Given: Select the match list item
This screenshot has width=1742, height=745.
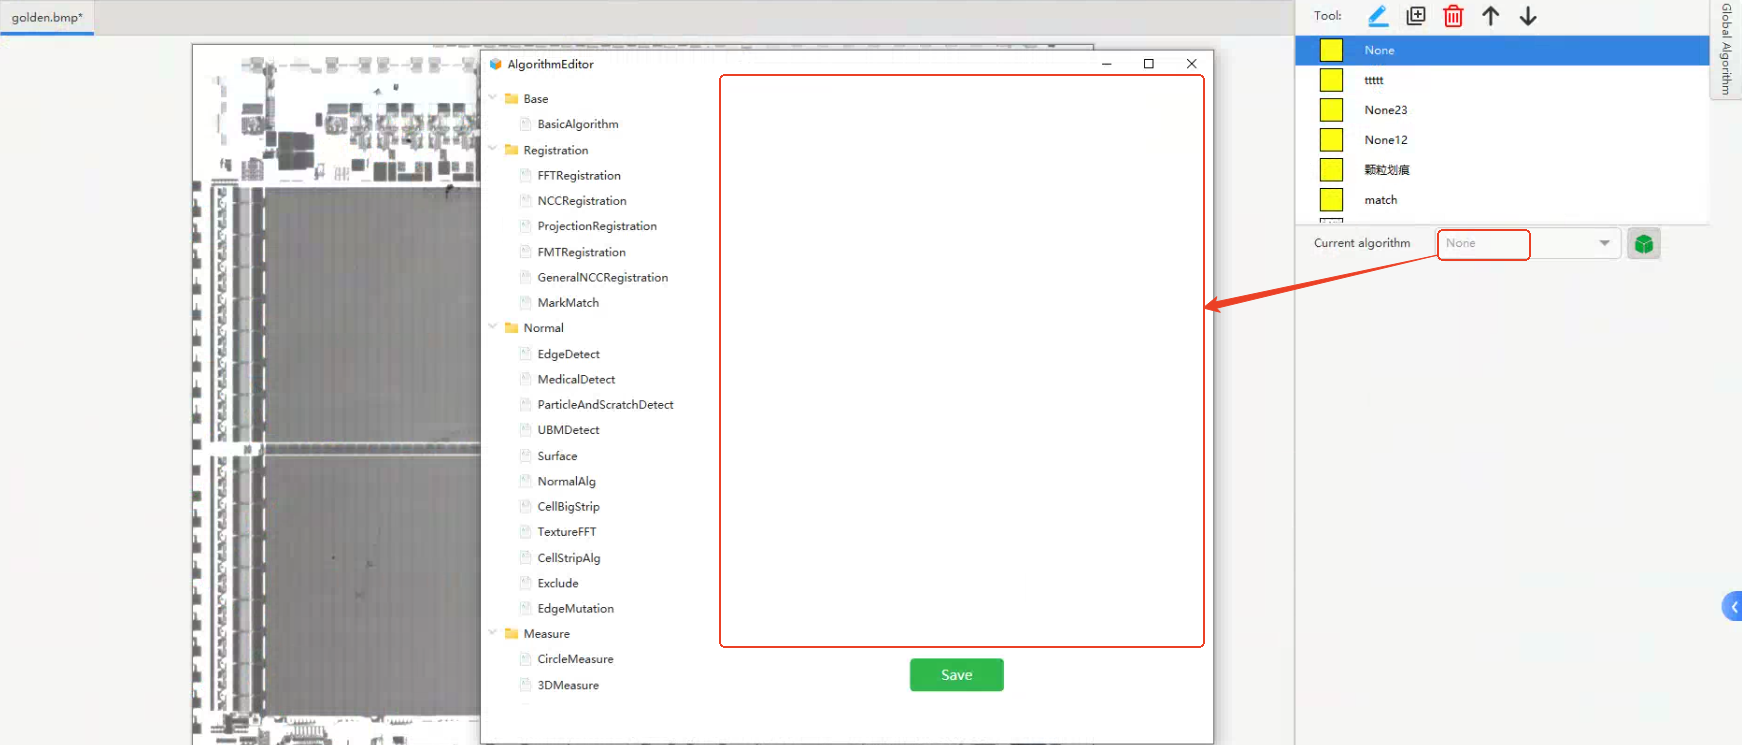Looking at the screenshot, I should pyautogui.click(x=1502, y=200).
